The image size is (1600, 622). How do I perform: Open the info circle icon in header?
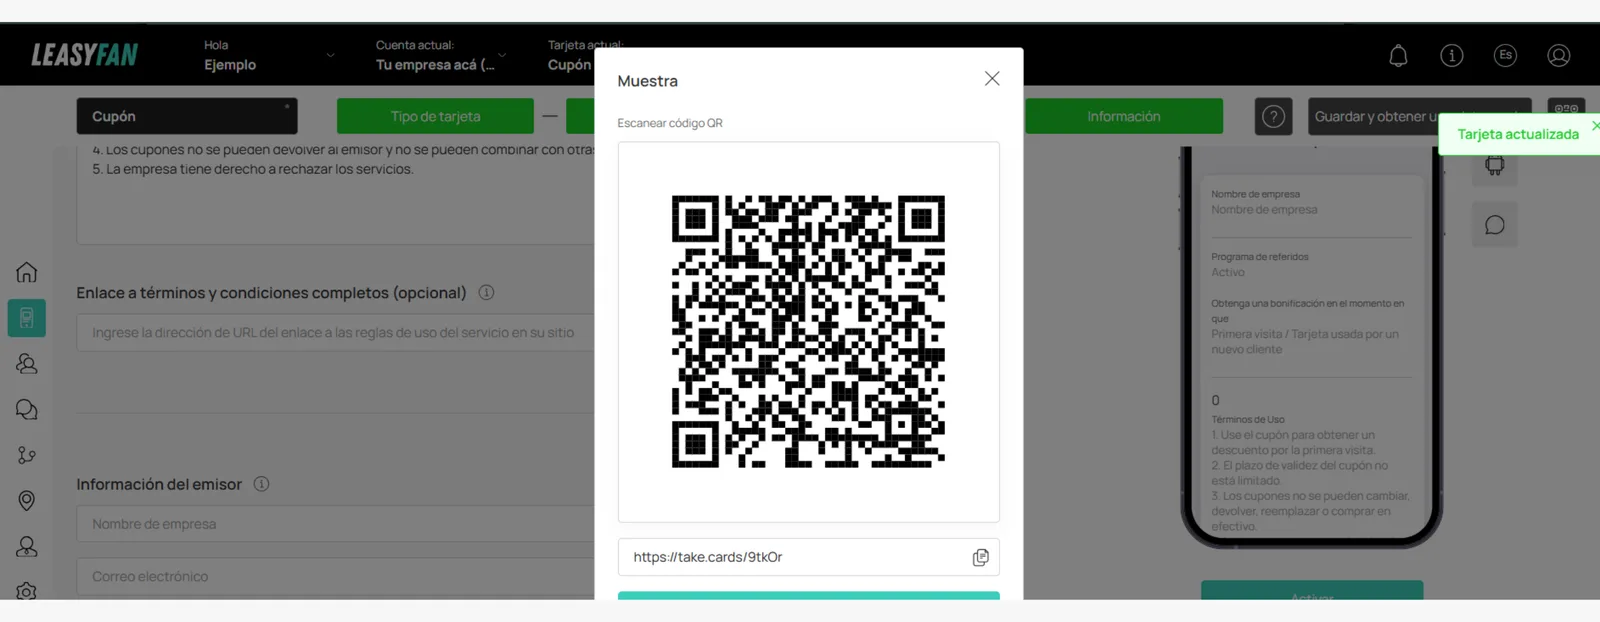click(x=1451, y=56)
